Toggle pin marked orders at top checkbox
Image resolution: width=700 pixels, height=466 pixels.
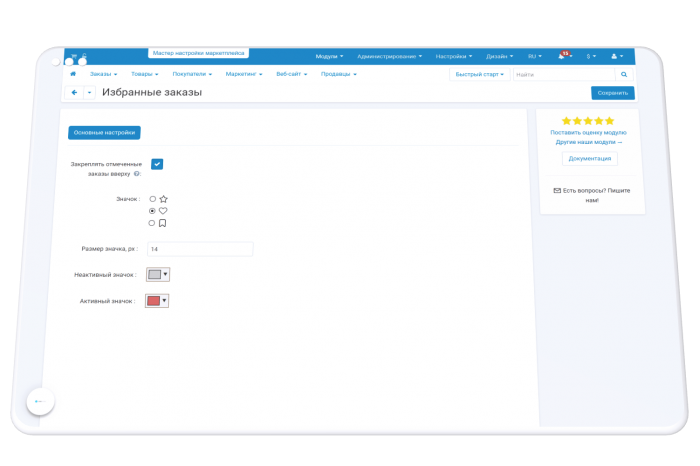(x=157, y=164)
